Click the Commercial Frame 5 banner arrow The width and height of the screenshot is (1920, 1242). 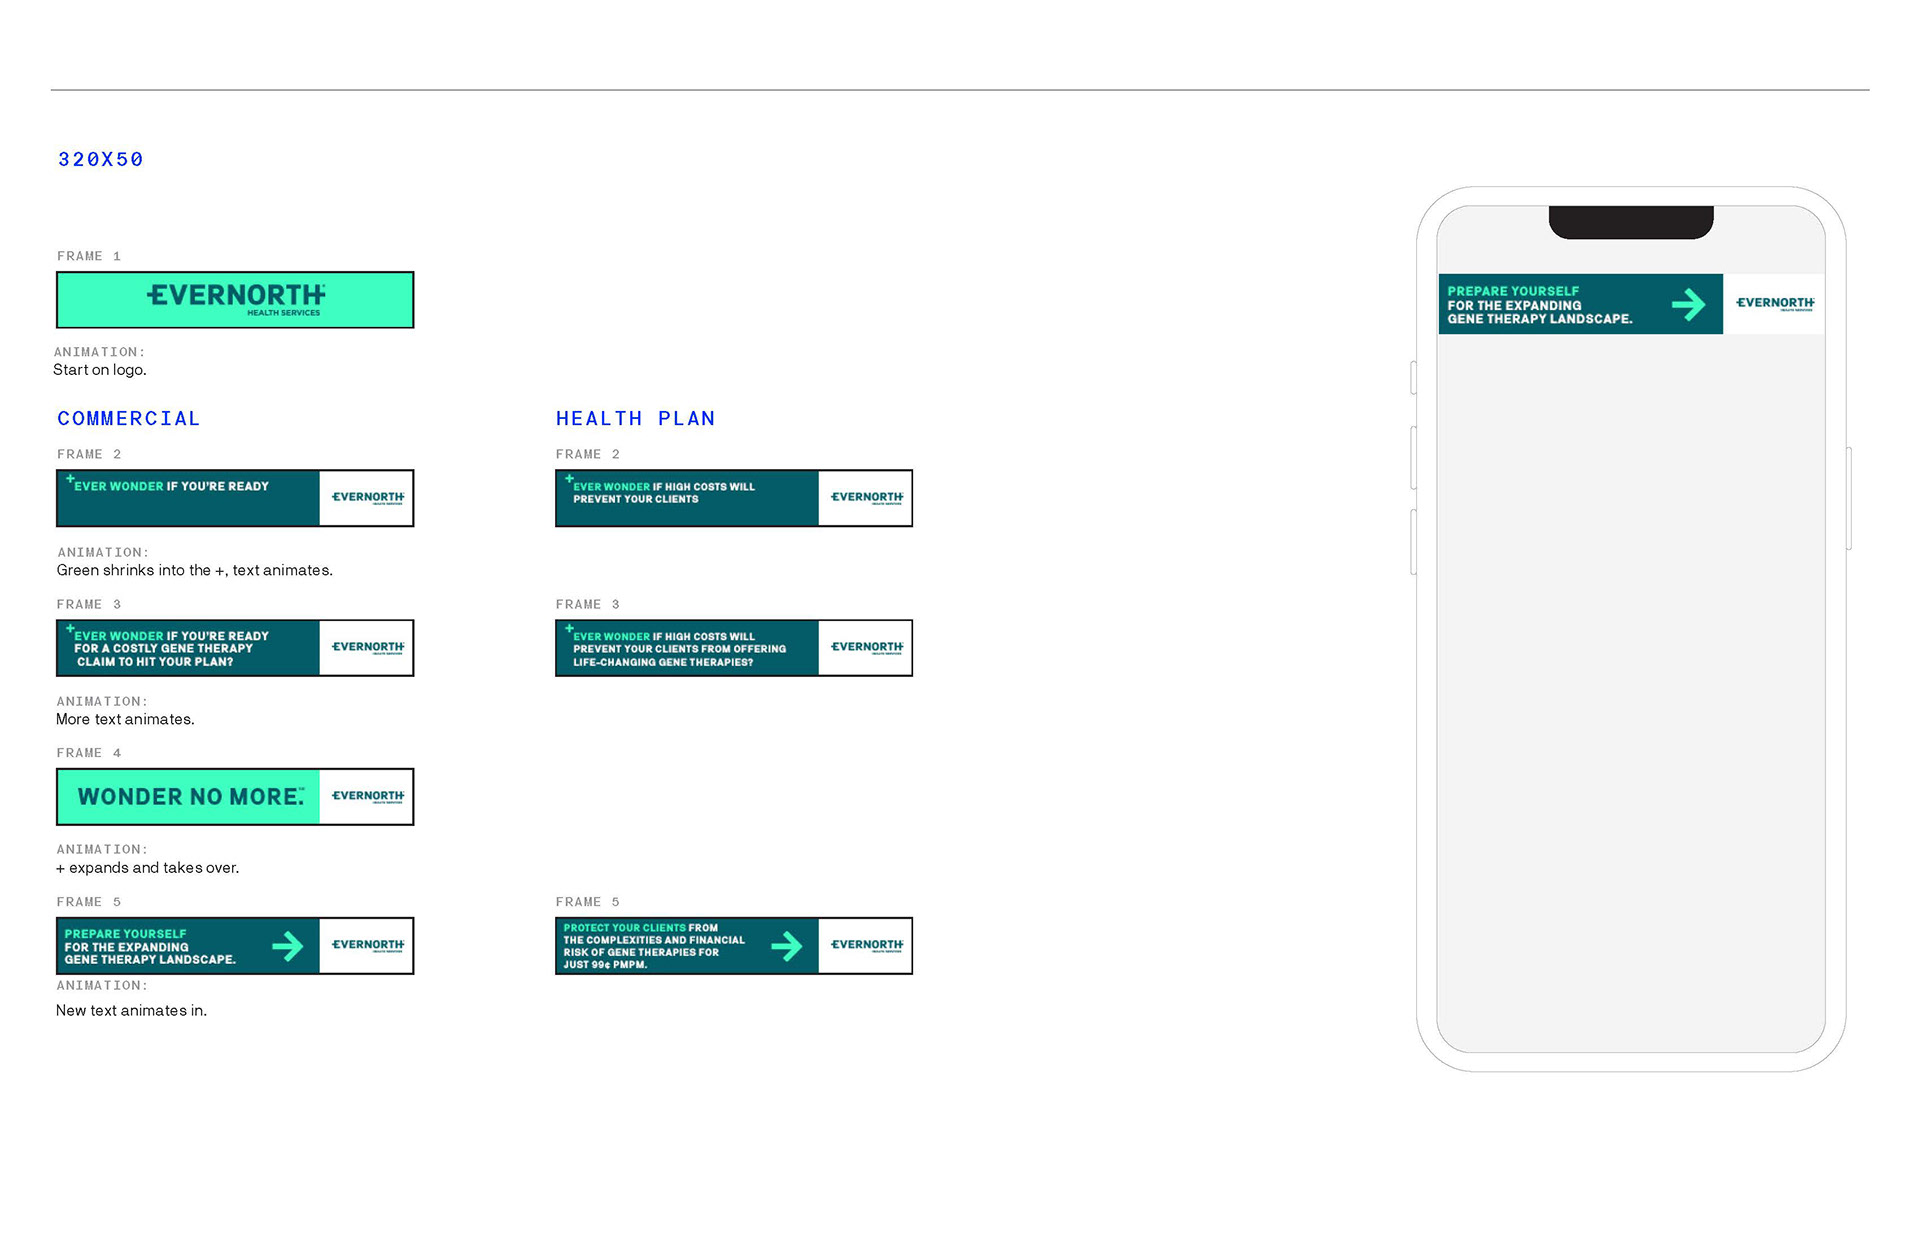288,946
